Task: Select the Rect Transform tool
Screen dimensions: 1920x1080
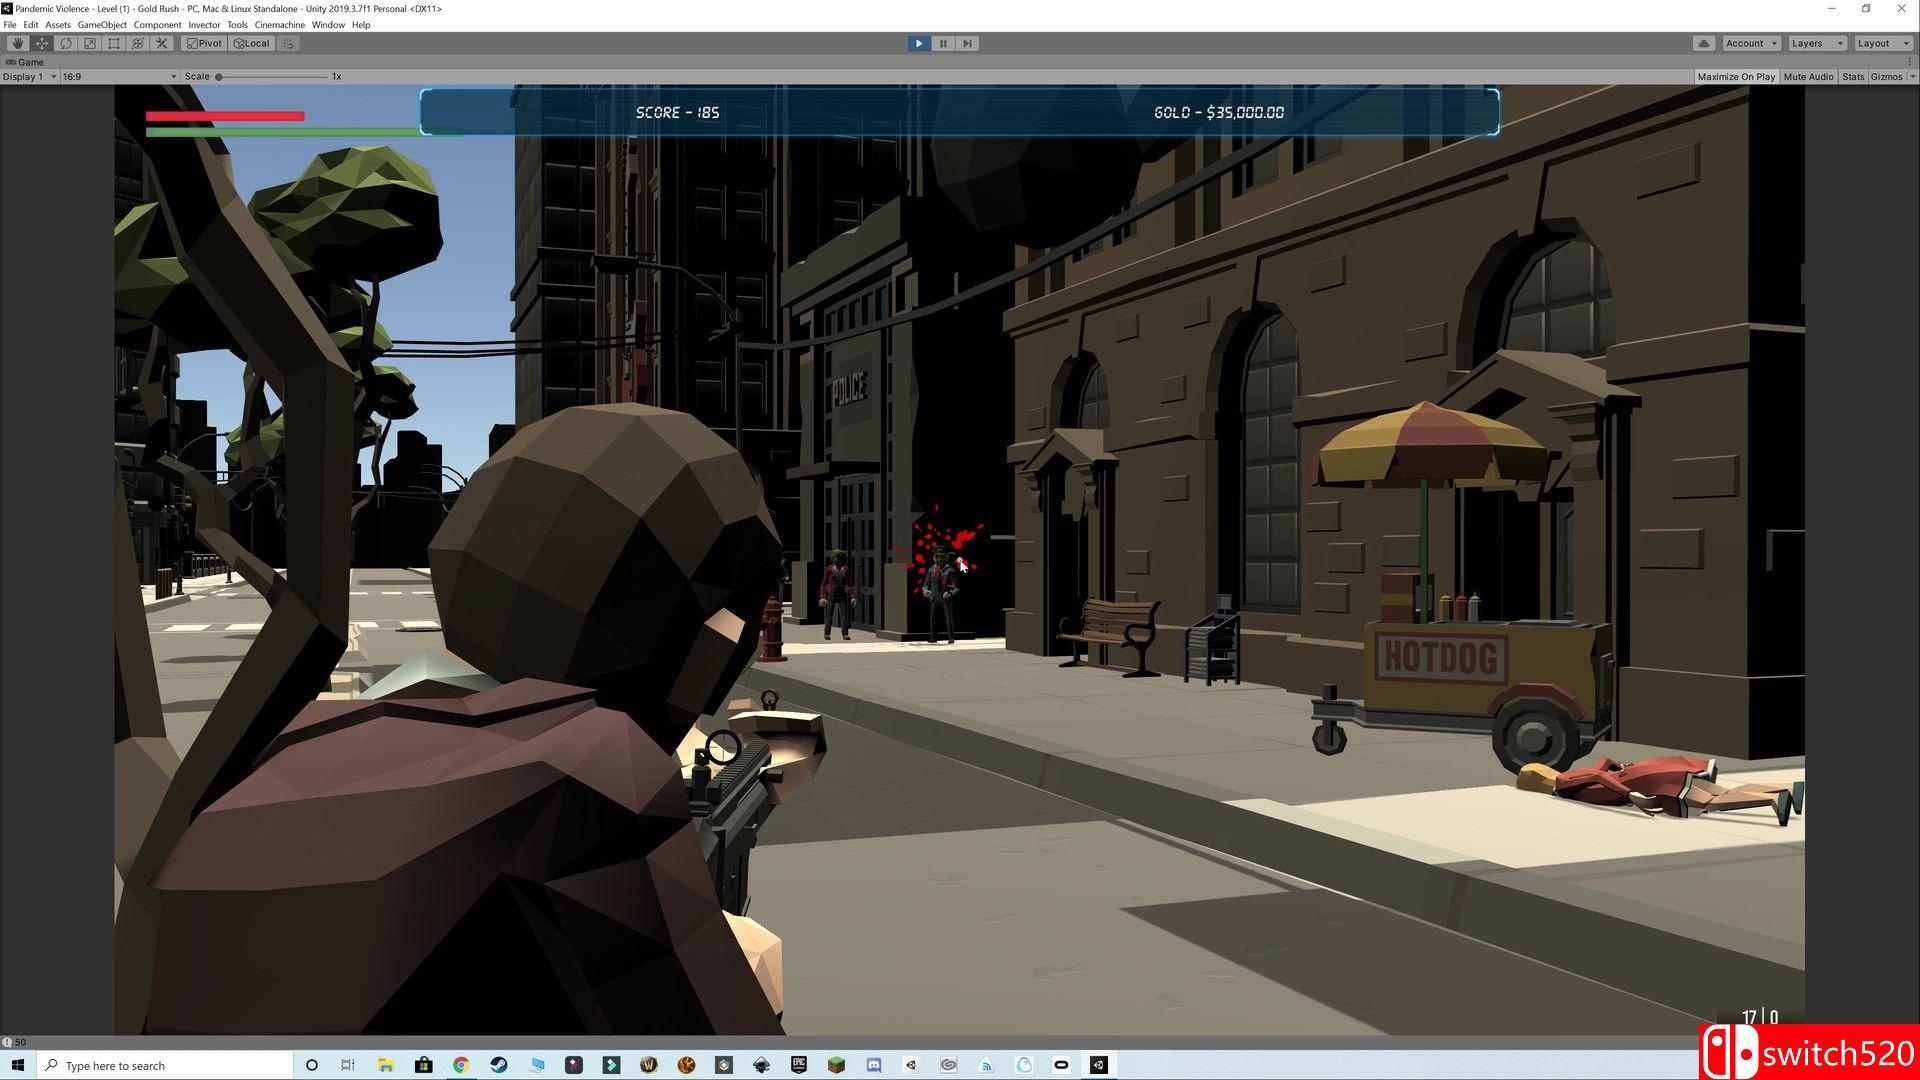Action: tap(114, 43)
